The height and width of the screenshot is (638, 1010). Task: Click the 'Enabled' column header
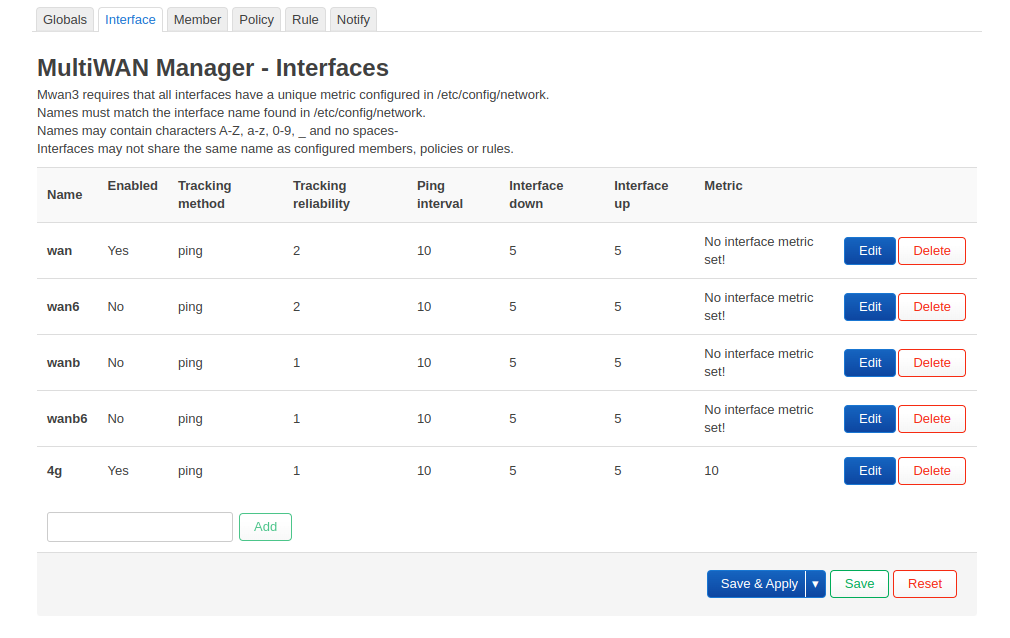(133, 186)
